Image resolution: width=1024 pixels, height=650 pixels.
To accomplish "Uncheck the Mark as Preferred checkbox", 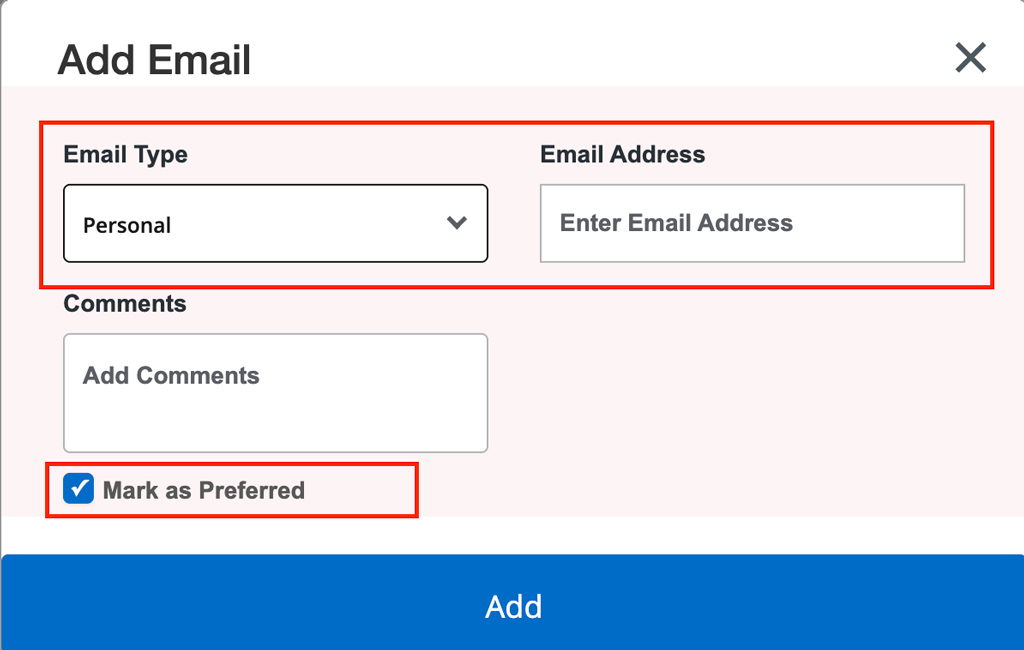I will click(x=78, y=489).
